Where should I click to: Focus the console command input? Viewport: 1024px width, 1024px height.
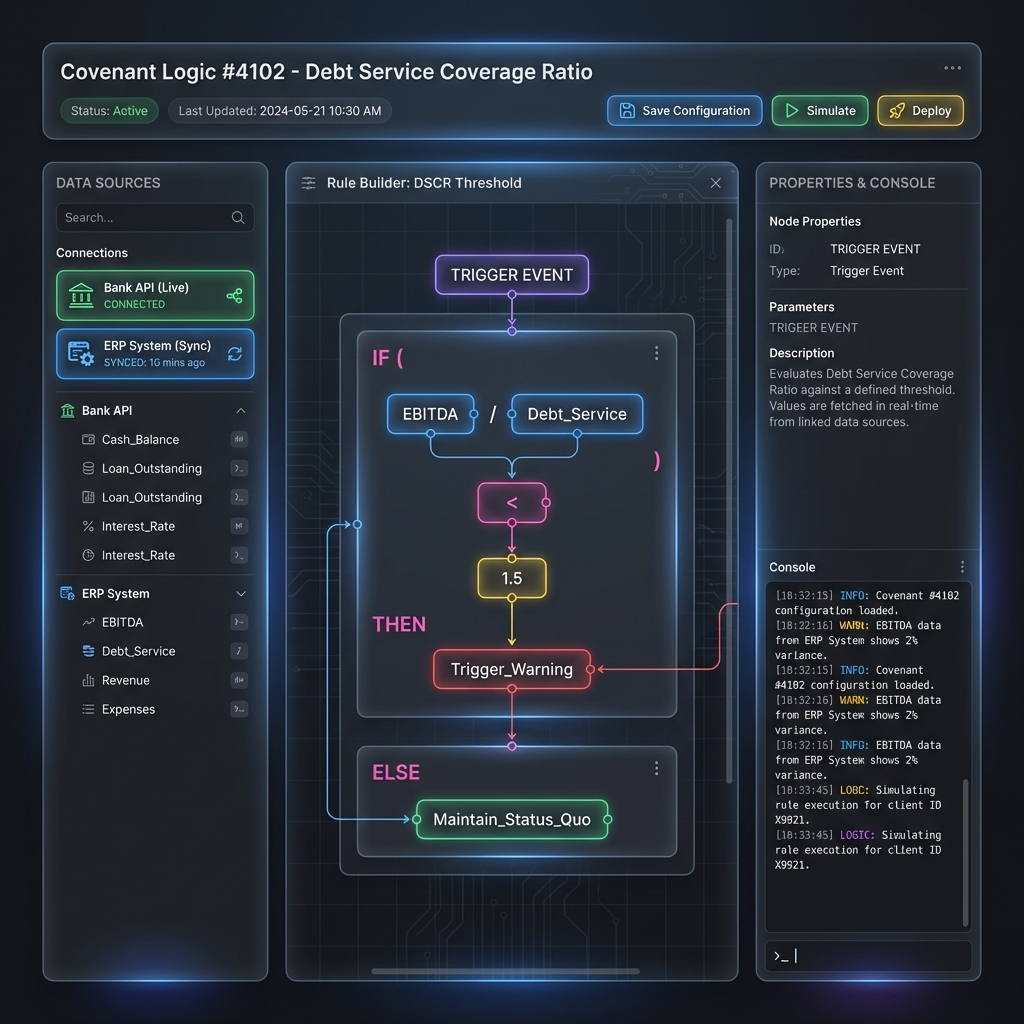(x=868, y=956)
